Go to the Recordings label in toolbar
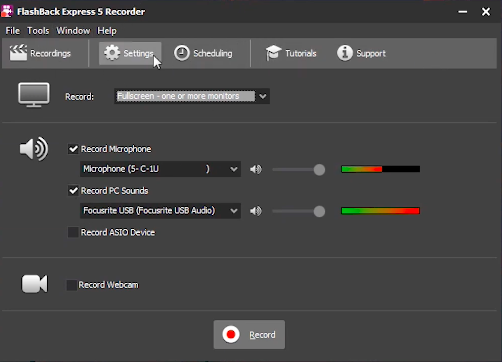This screenshot has width=502, height=362. tap(50, 53)
